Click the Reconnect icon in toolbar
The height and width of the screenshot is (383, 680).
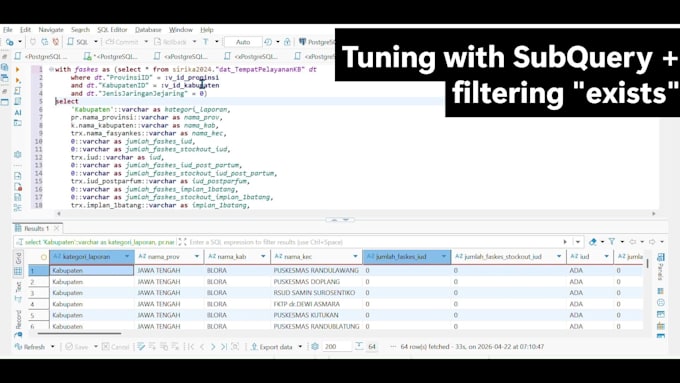(44, 42)
